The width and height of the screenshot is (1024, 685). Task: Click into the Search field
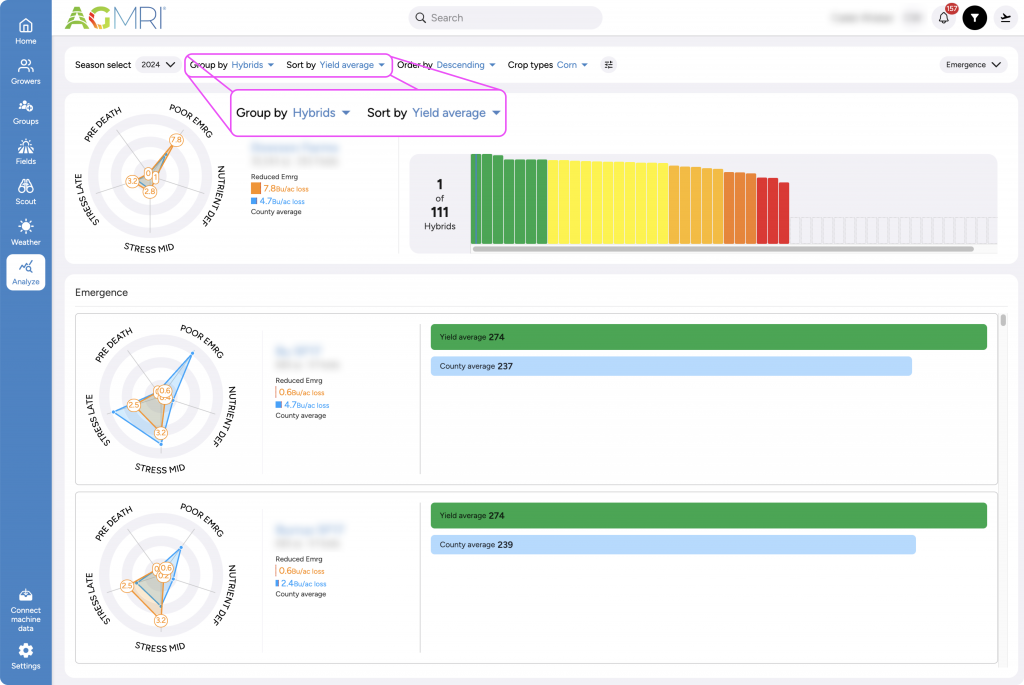(x=505, y=18)
